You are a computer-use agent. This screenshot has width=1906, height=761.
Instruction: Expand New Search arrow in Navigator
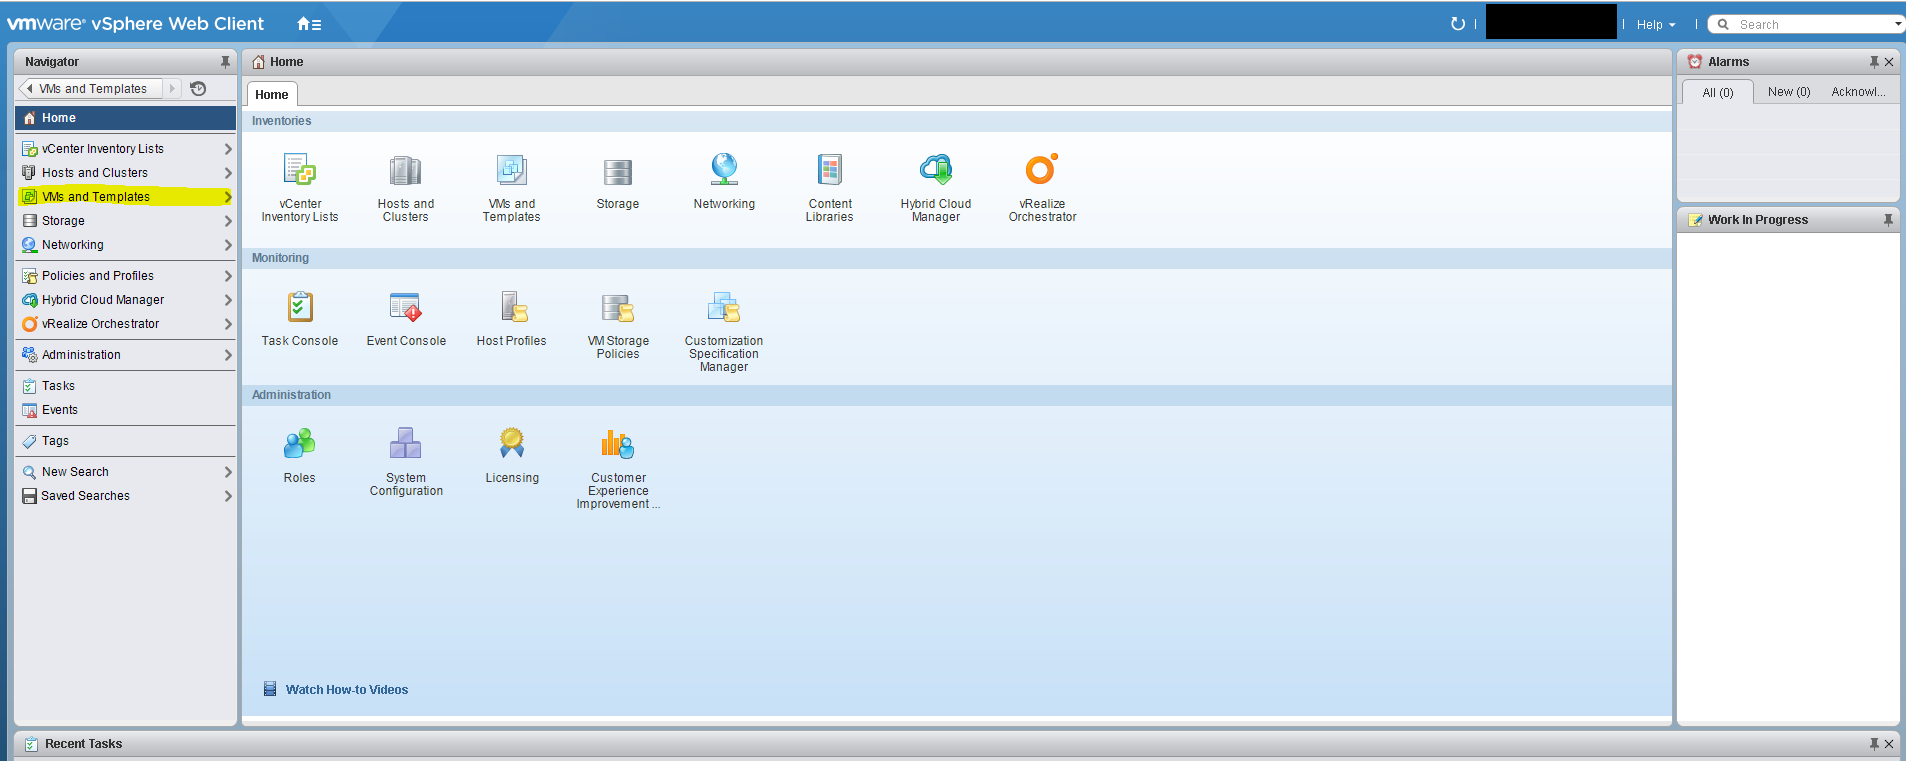[x=228, y=472]
